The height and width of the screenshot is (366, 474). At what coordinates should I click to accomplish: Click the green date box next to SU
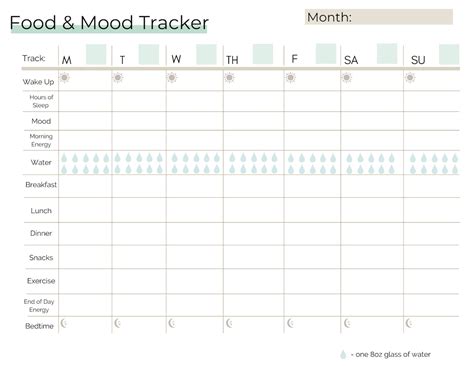449,54
